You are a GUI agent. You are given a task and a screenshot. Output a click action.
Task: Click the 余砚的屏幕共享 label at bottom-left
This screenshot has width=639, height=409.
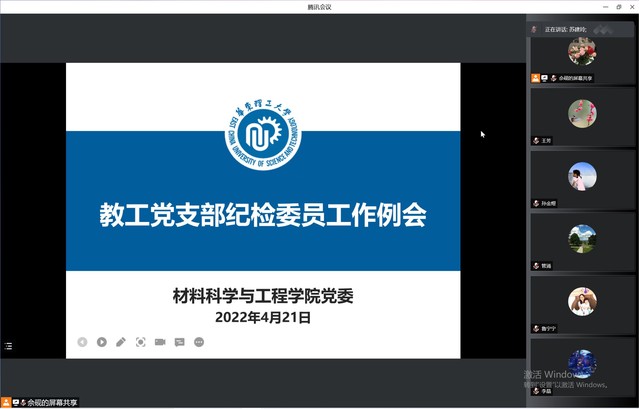coord(52,402)
